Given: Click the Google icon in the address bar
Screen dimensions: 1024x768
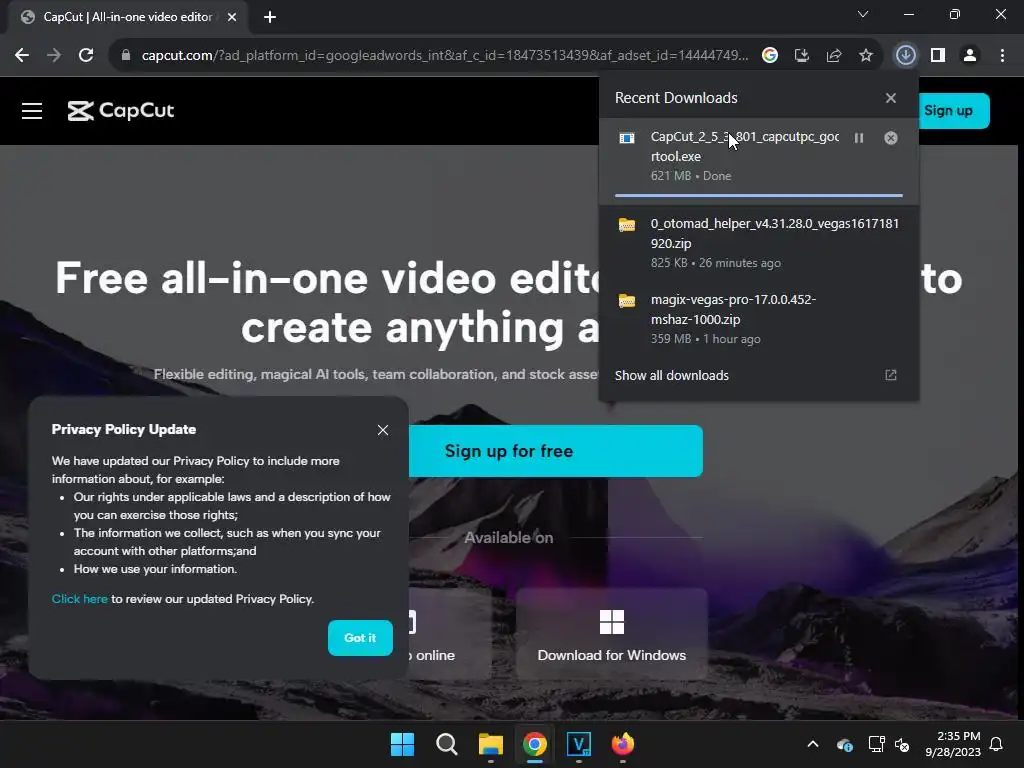Looking at the screenshot, I should (x=770, y=56).
